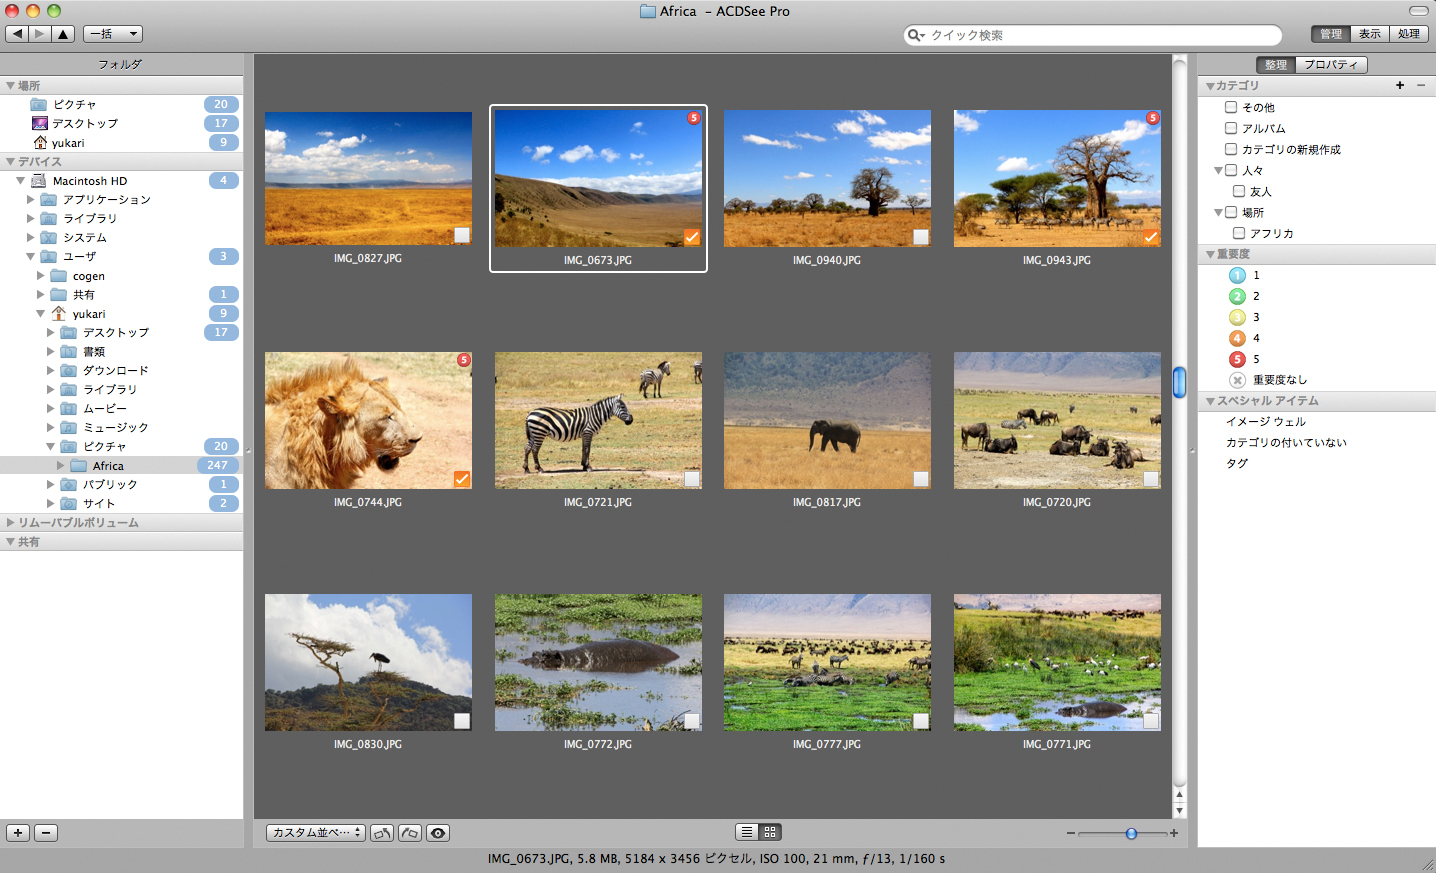Check the その他 category checkbox

point(1231,107)
